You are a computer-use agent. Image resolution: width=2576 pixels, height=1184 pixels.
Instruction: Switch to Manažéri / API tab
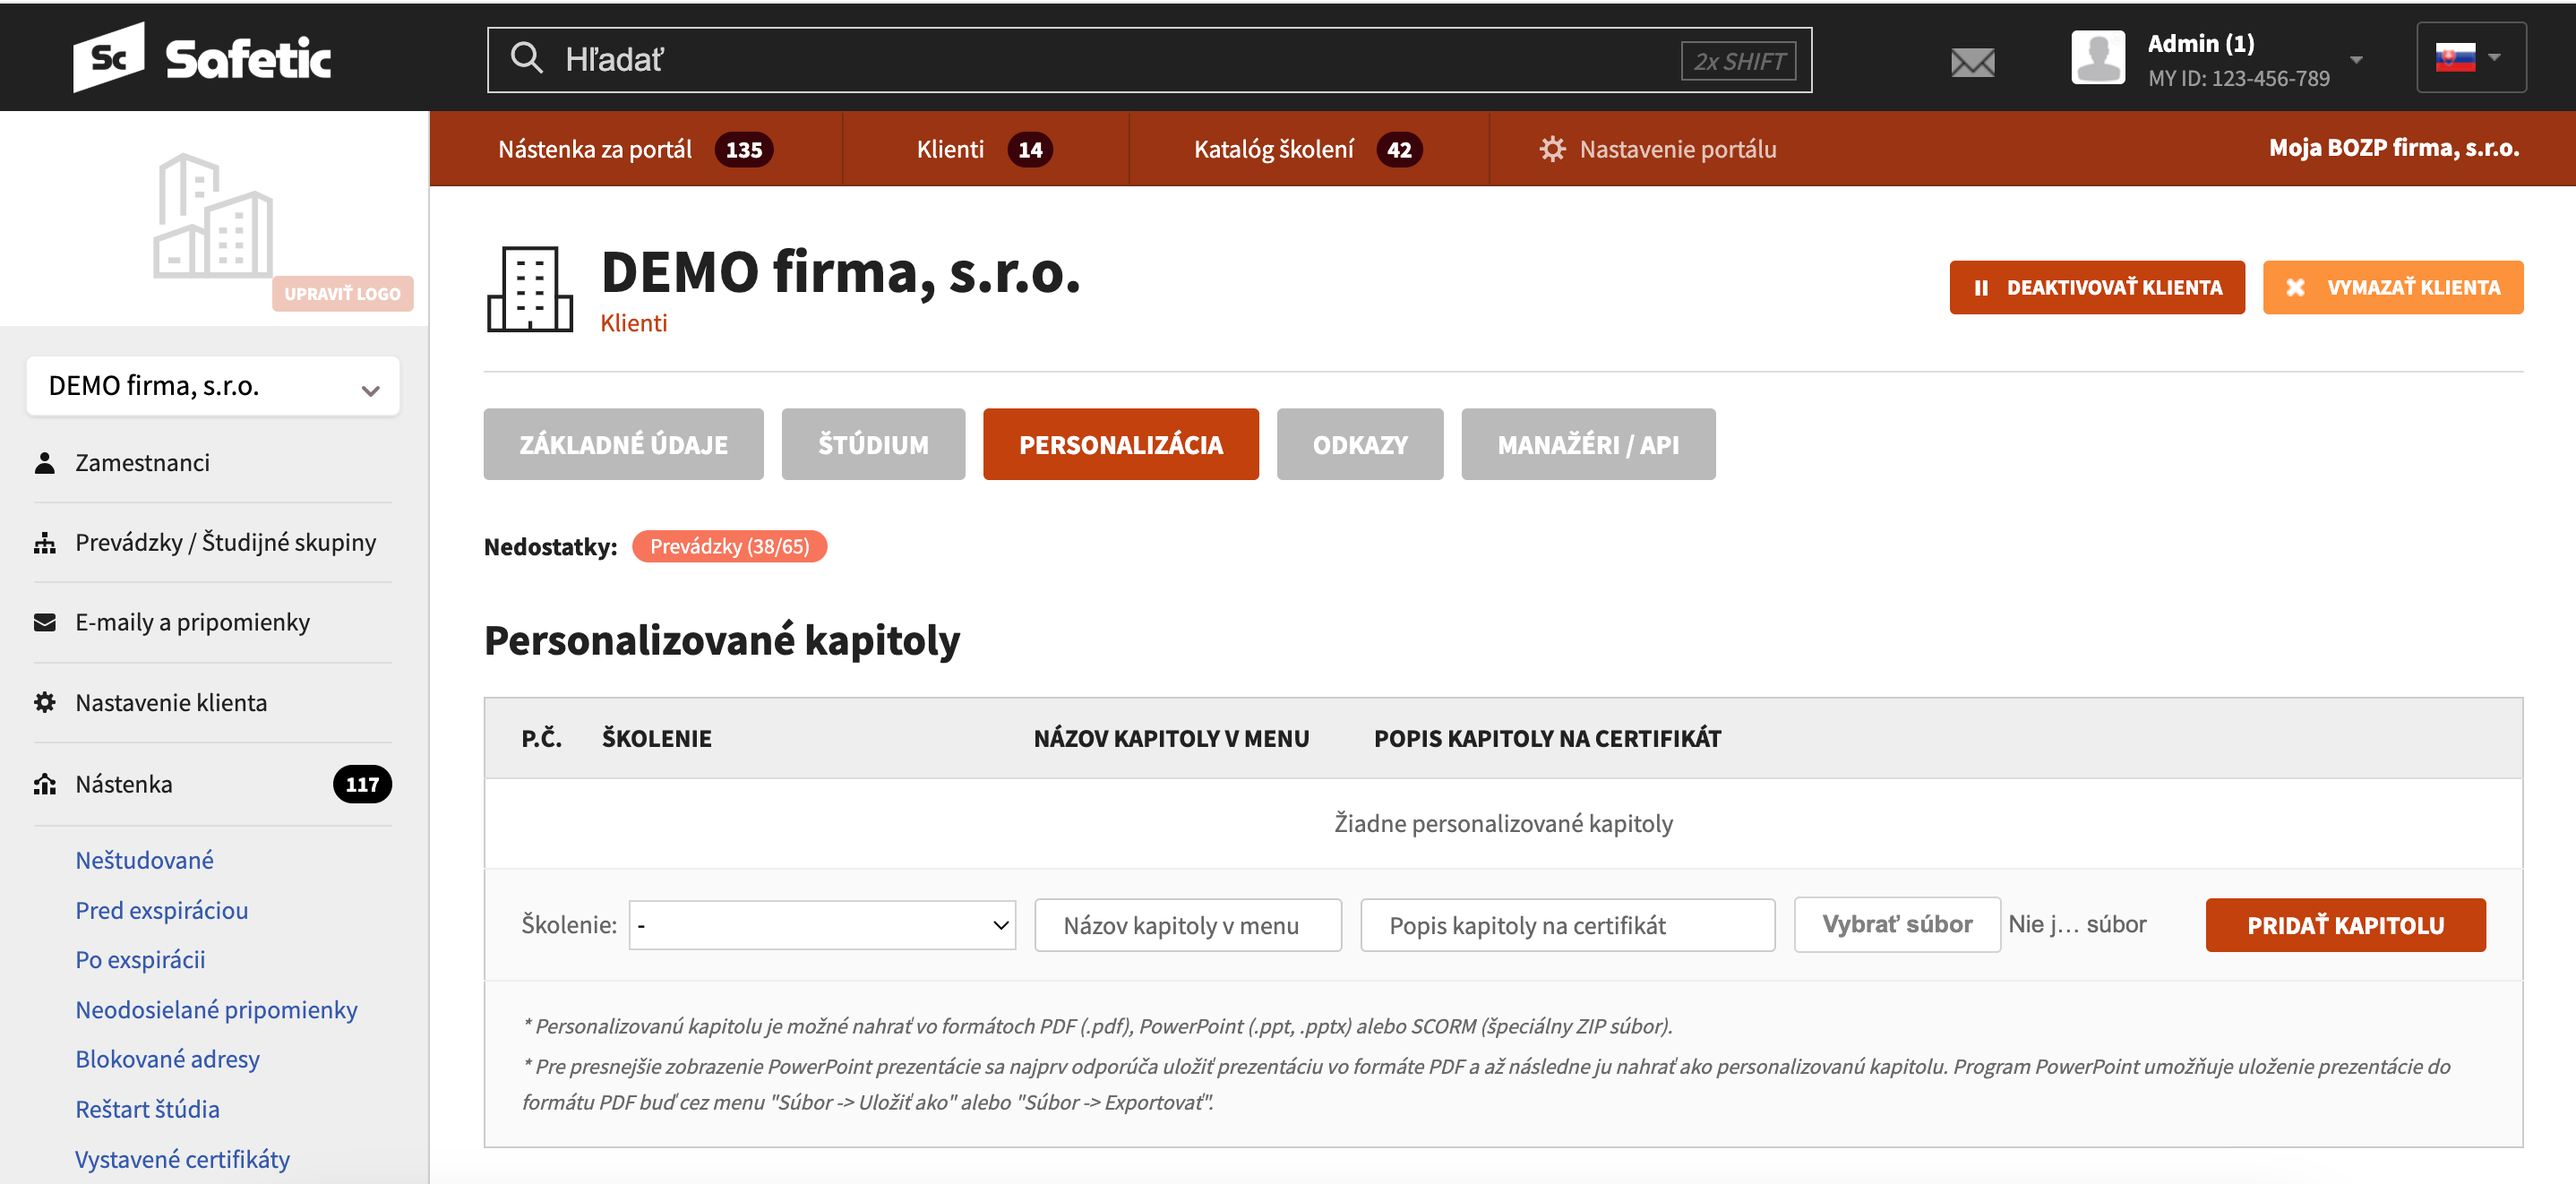[x=1588, y=444]
